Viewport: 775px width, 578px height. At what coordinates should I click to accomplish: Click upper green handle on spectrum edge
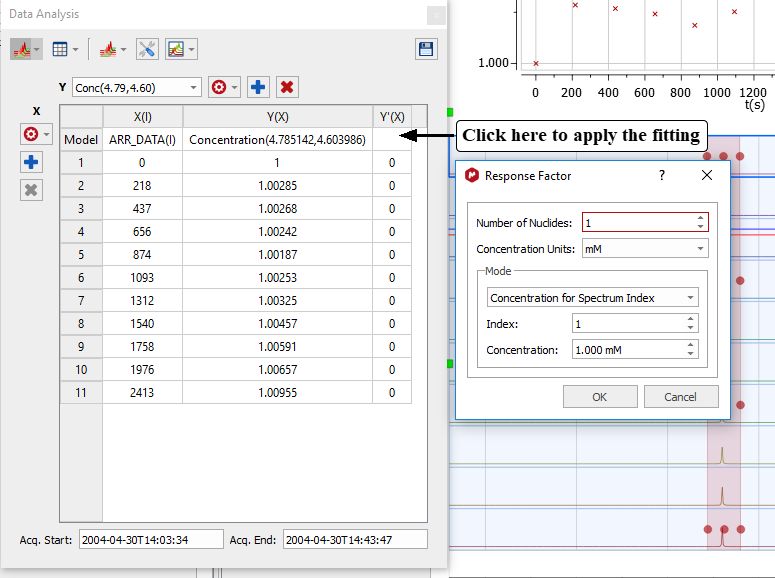450,113
